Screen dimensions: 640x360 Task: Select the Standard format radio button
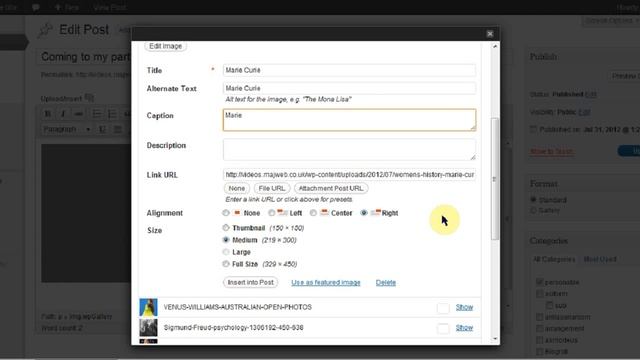pos(533,200)
